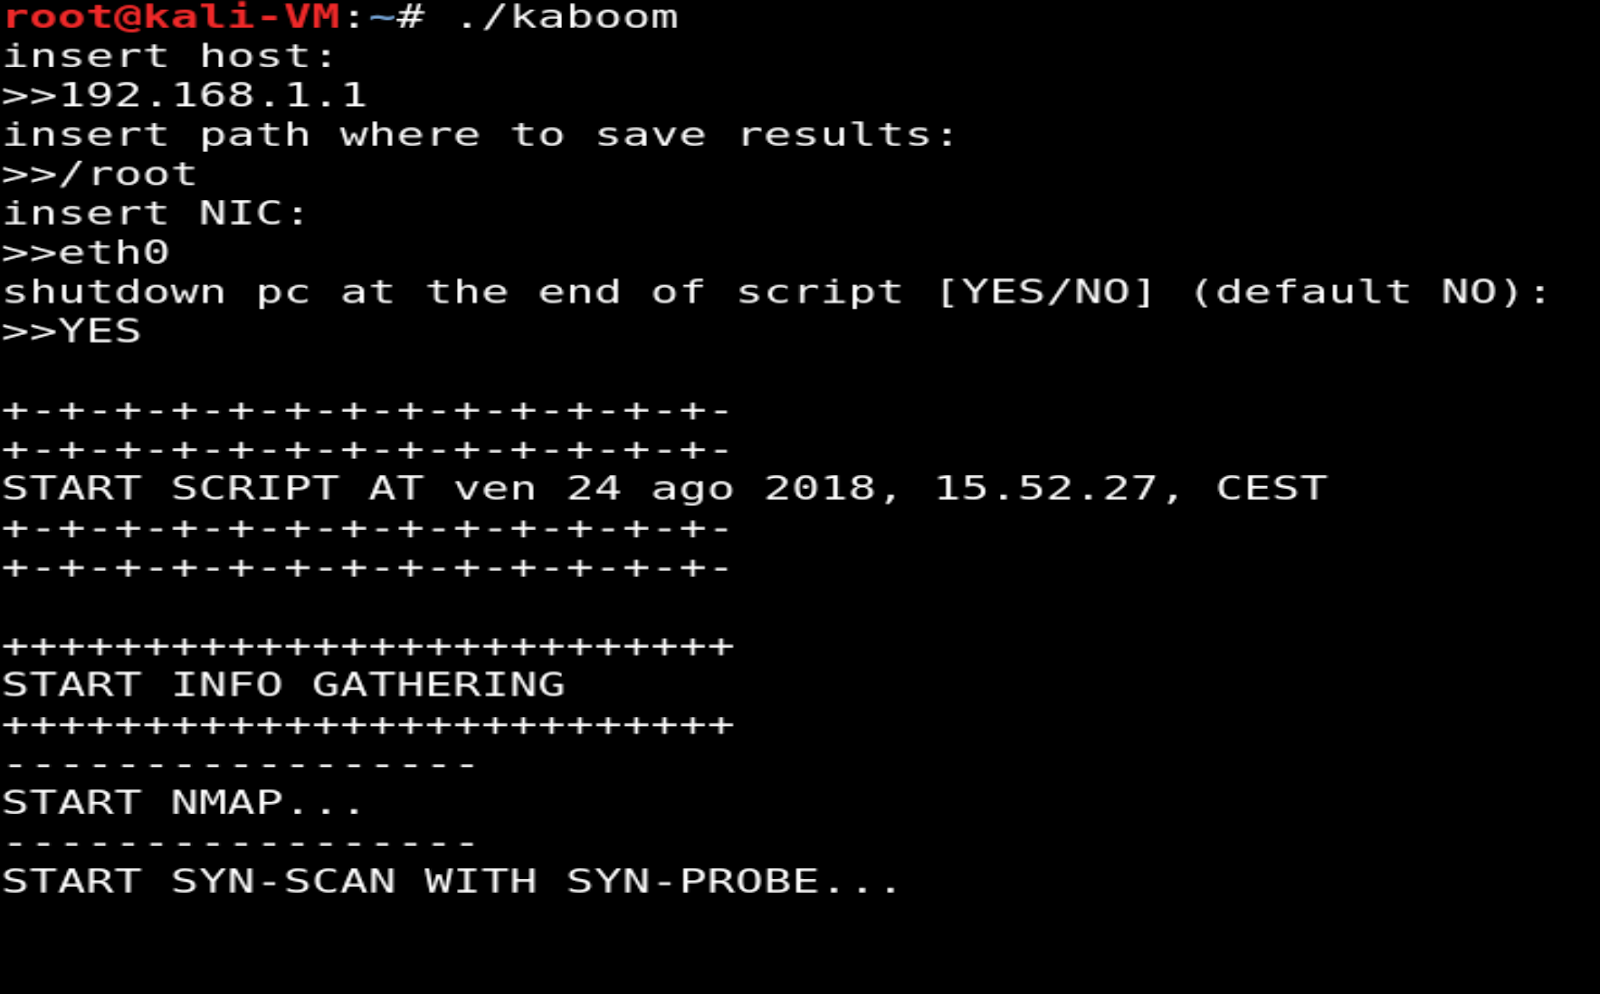Click the START NMAP... line
The height and width of the screenshot is (994, 1600).
coord(182,802)
